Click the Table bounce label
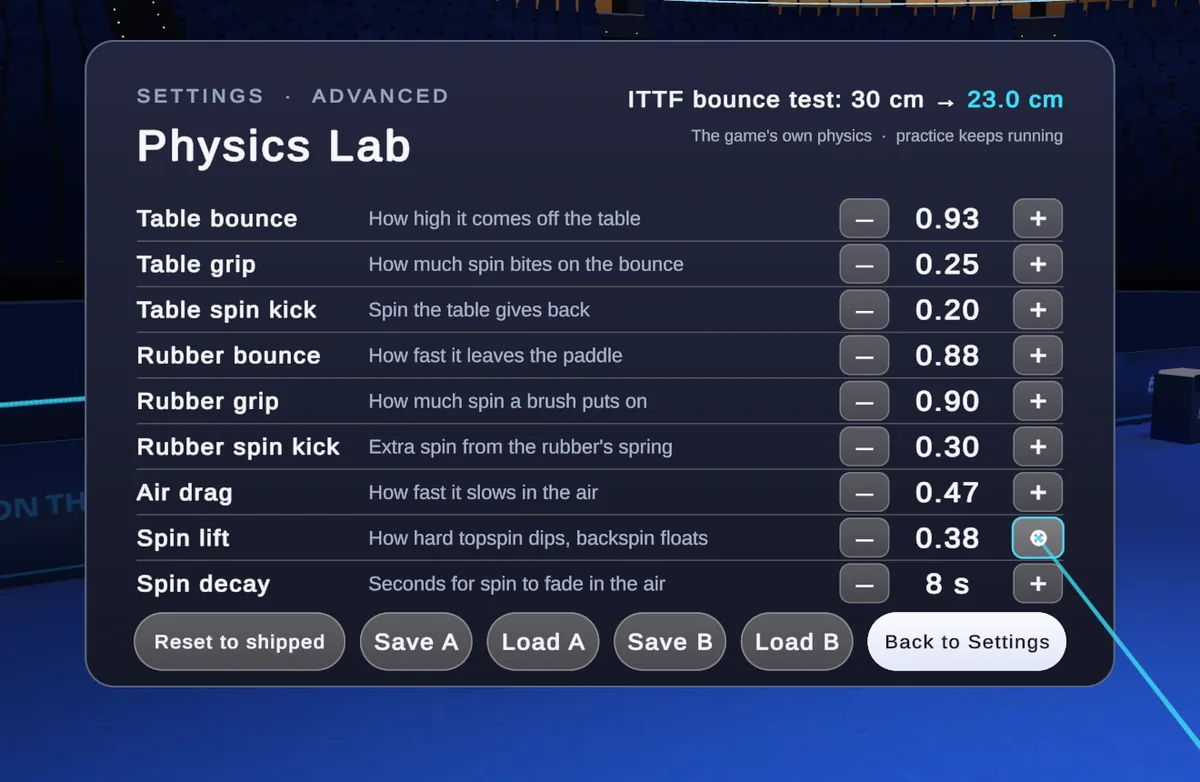The height and width of the screenshot is (782, 1200). [217, 219]
